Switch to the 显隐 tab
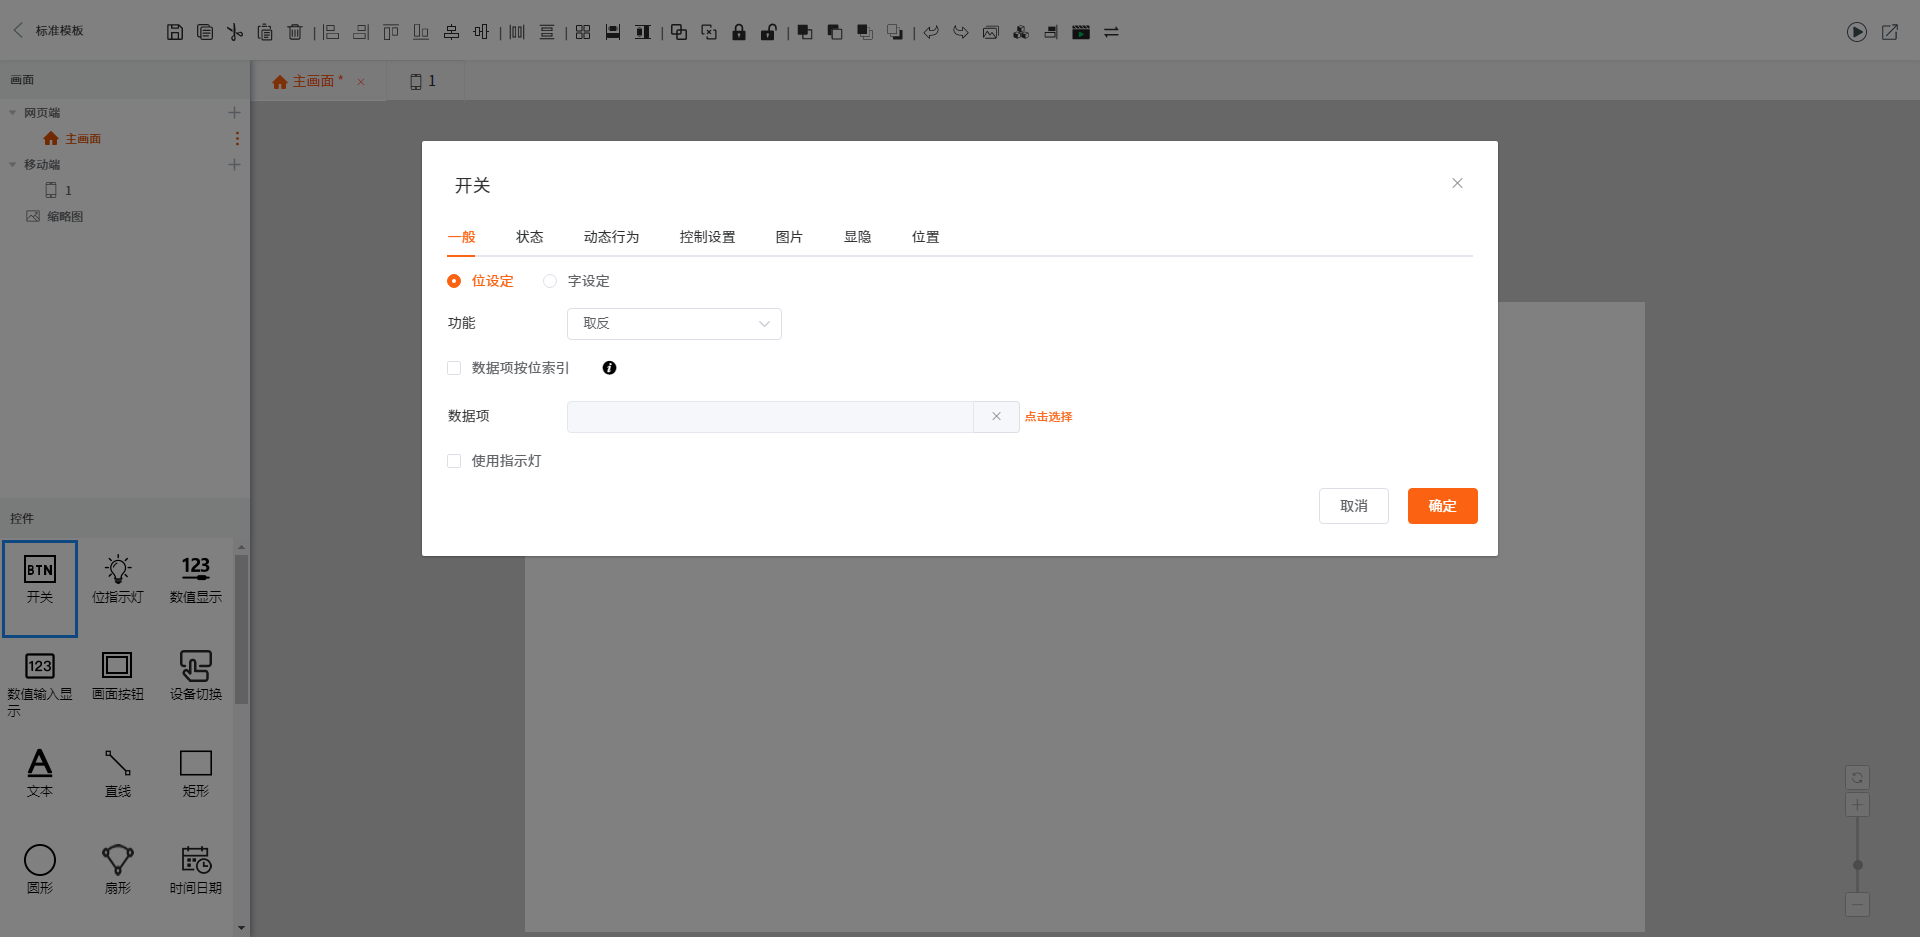The image size is (1920, 937). coord(857,237)
